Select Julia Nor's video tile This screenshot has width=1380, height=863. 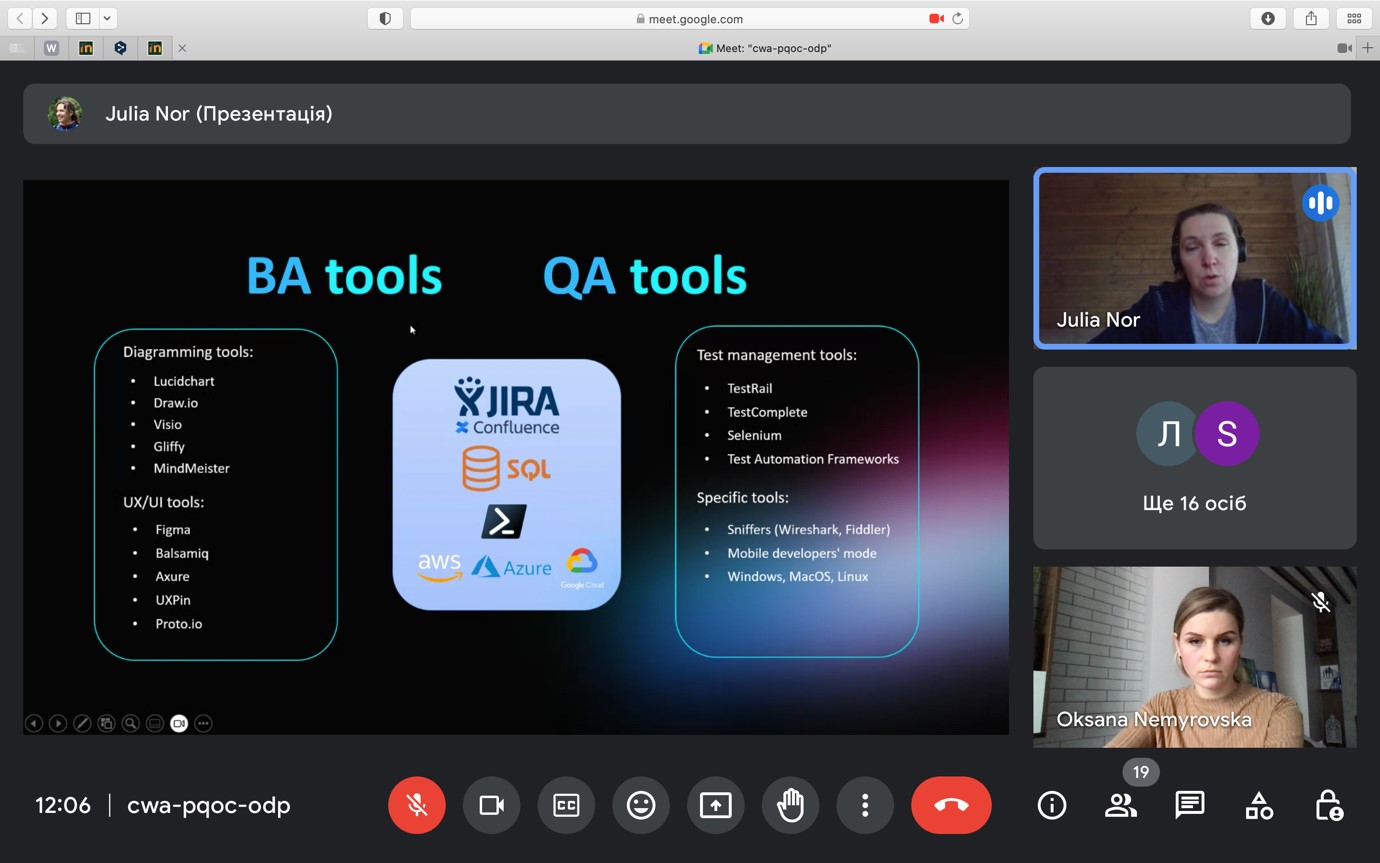point(1195,258)
